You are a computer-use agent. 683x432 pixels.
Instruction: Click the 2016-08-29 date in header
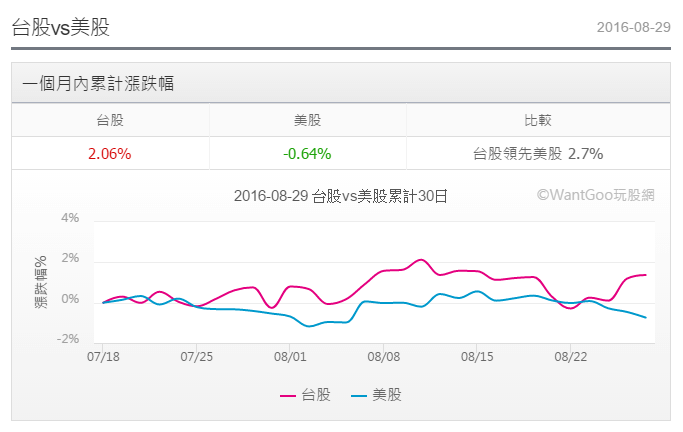632,27
